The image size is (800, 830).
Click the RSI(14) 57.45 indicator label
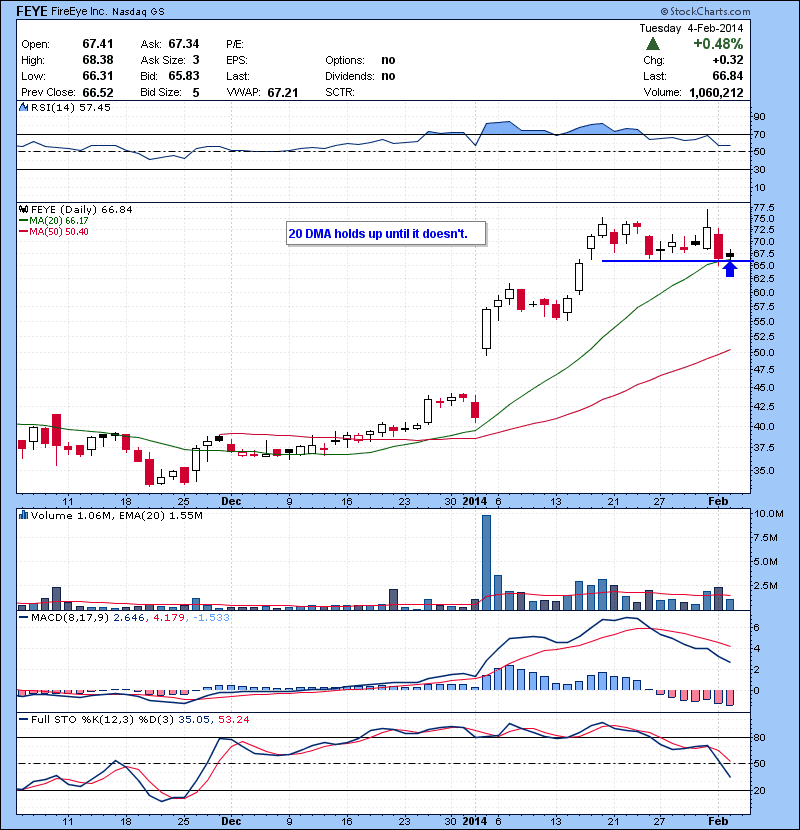(71, 107)
